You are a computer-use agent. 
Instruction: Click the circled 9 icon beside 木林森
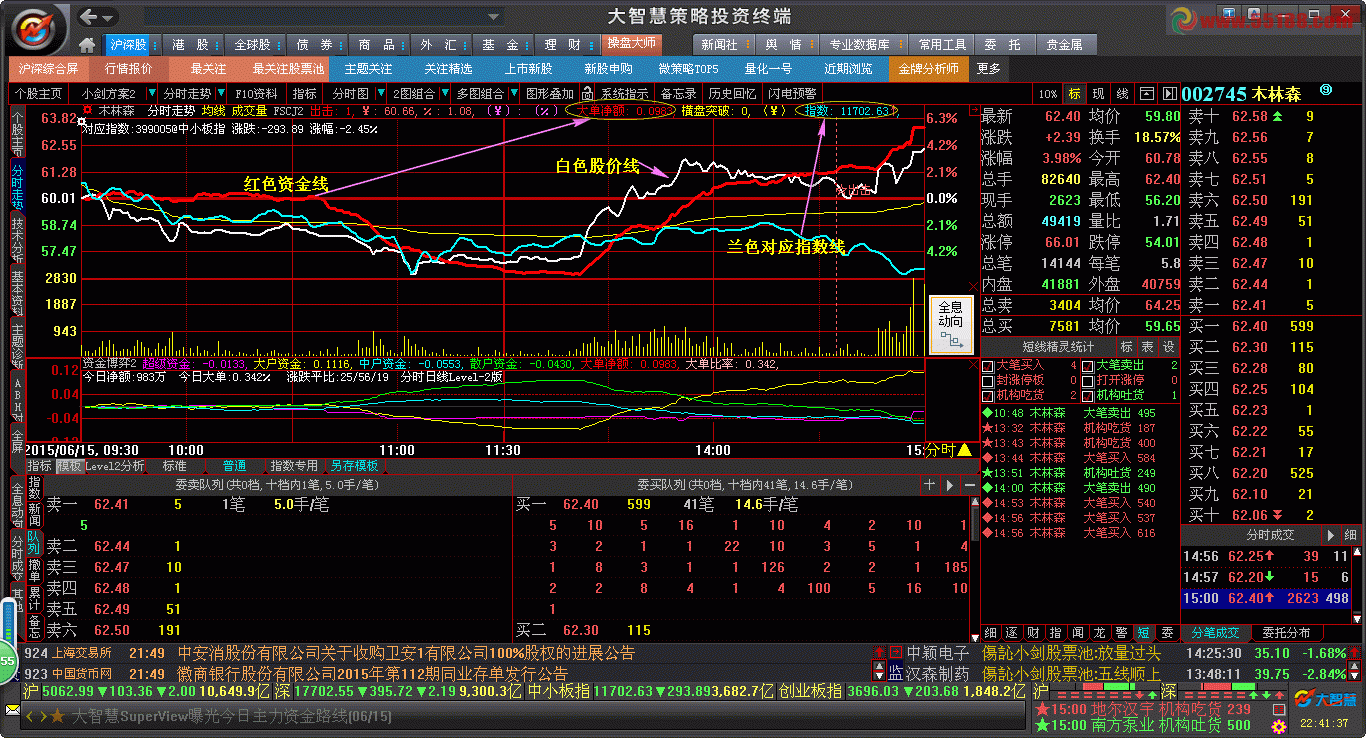click(x=1326, y=91)
